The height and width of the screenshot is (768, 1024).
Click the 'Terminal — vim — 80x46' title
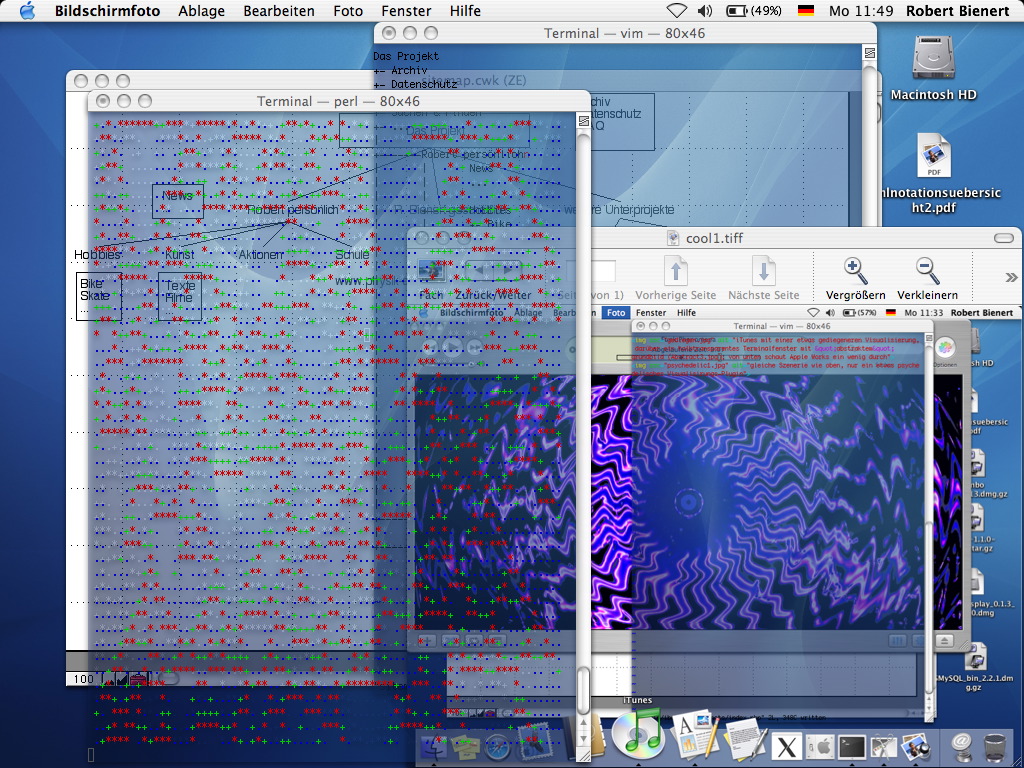tap(624, 33)
